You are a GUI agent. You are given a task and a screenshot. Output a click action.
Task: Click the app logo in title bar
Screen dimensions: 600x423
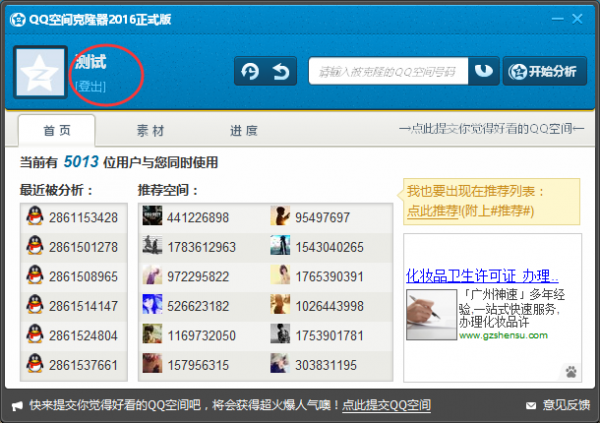tap(18, 20)
